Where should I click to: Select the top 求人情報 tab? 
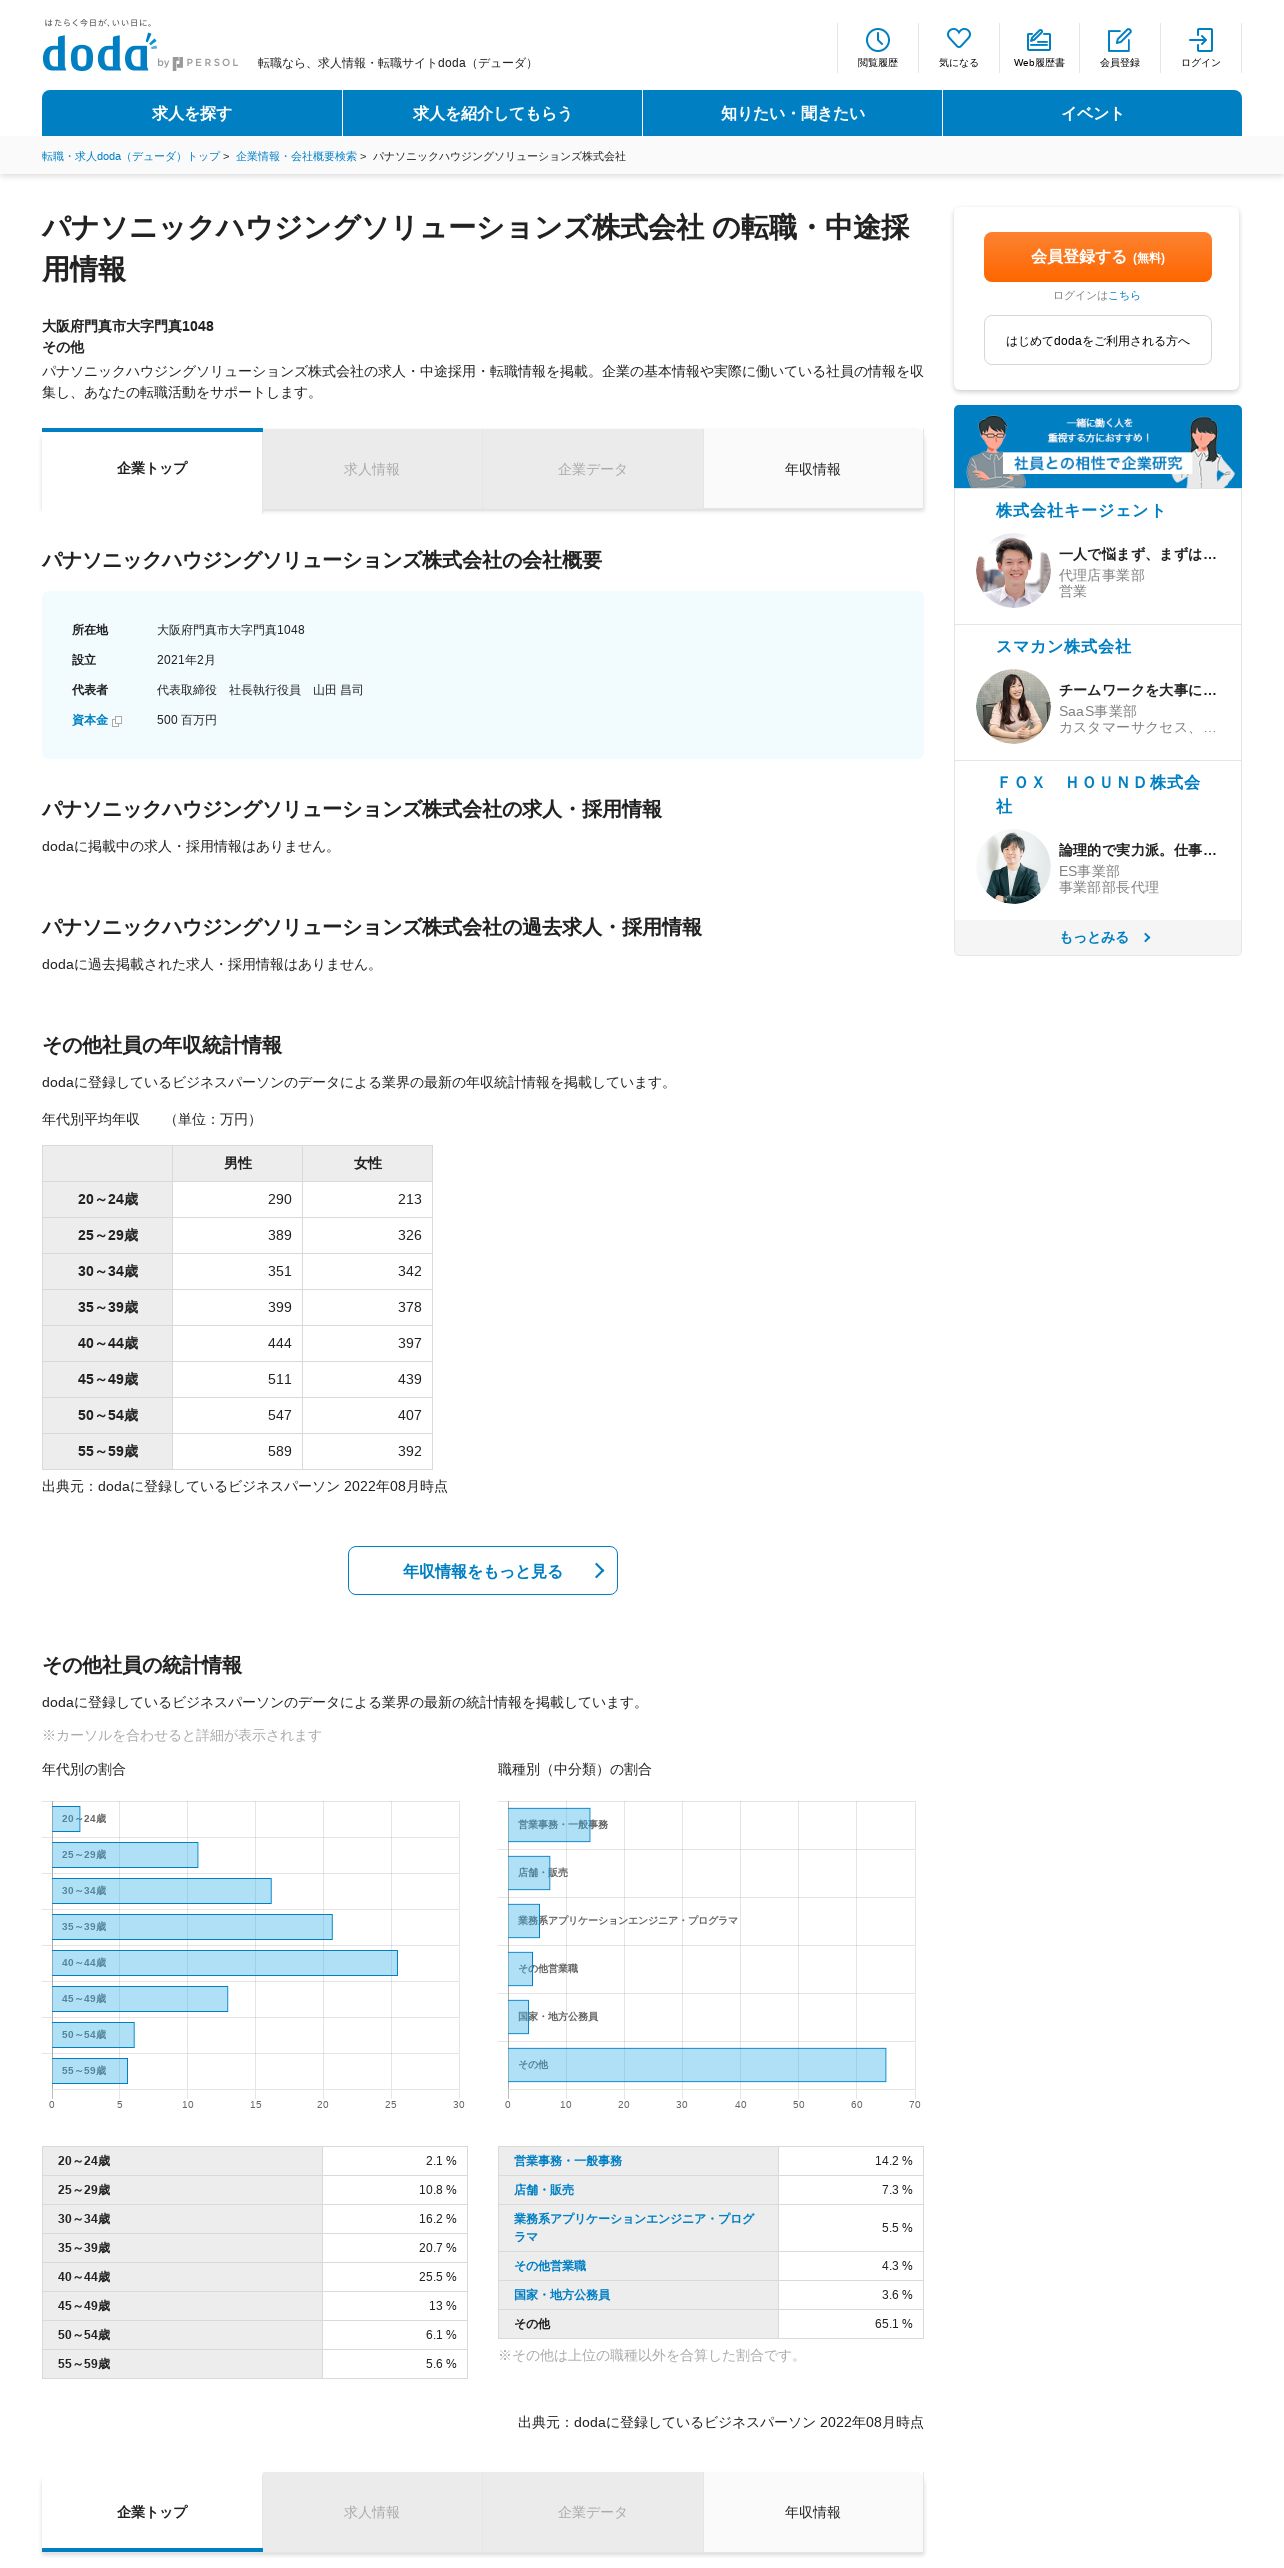(372, 469)
